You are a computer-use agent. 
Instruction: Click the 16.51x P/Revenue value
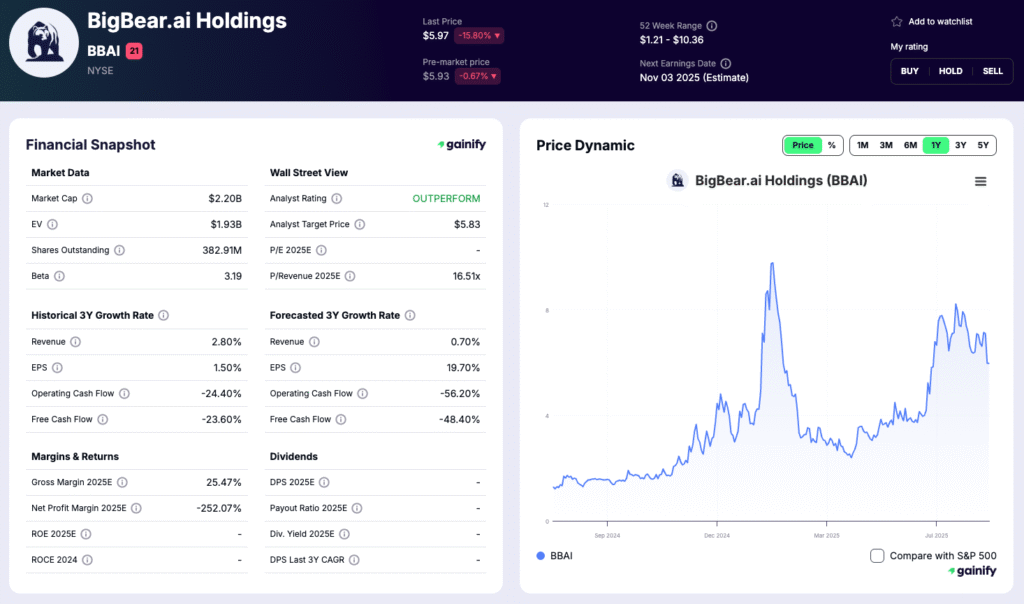click(x=466, y=276)
